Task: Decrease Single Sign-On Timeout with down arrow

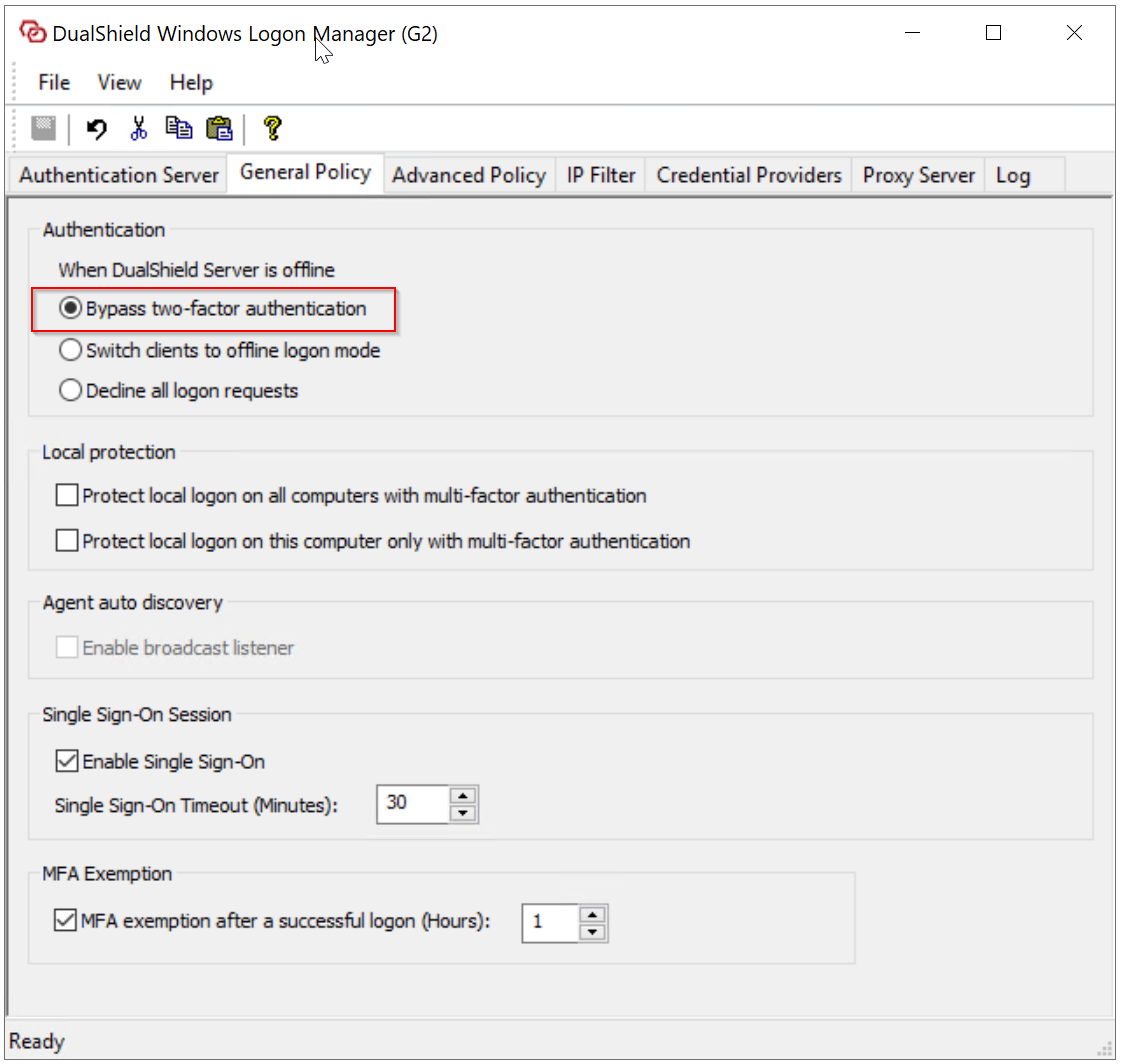Action: coord(462,813)
